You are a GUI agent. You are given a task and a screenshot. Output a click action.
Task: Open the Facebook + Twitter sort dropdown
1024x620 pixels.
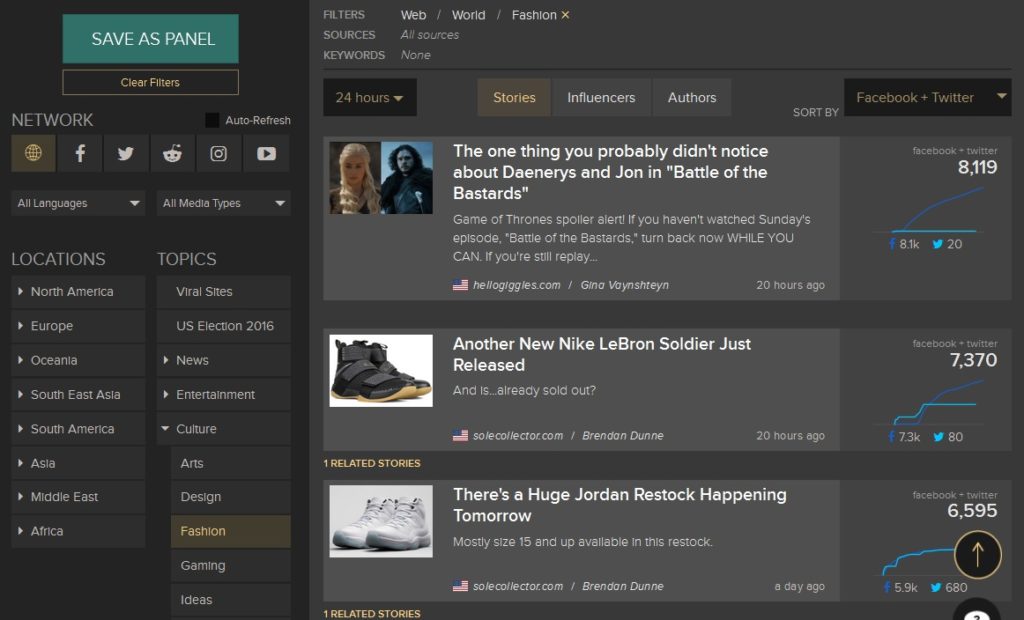pos(926,97)
